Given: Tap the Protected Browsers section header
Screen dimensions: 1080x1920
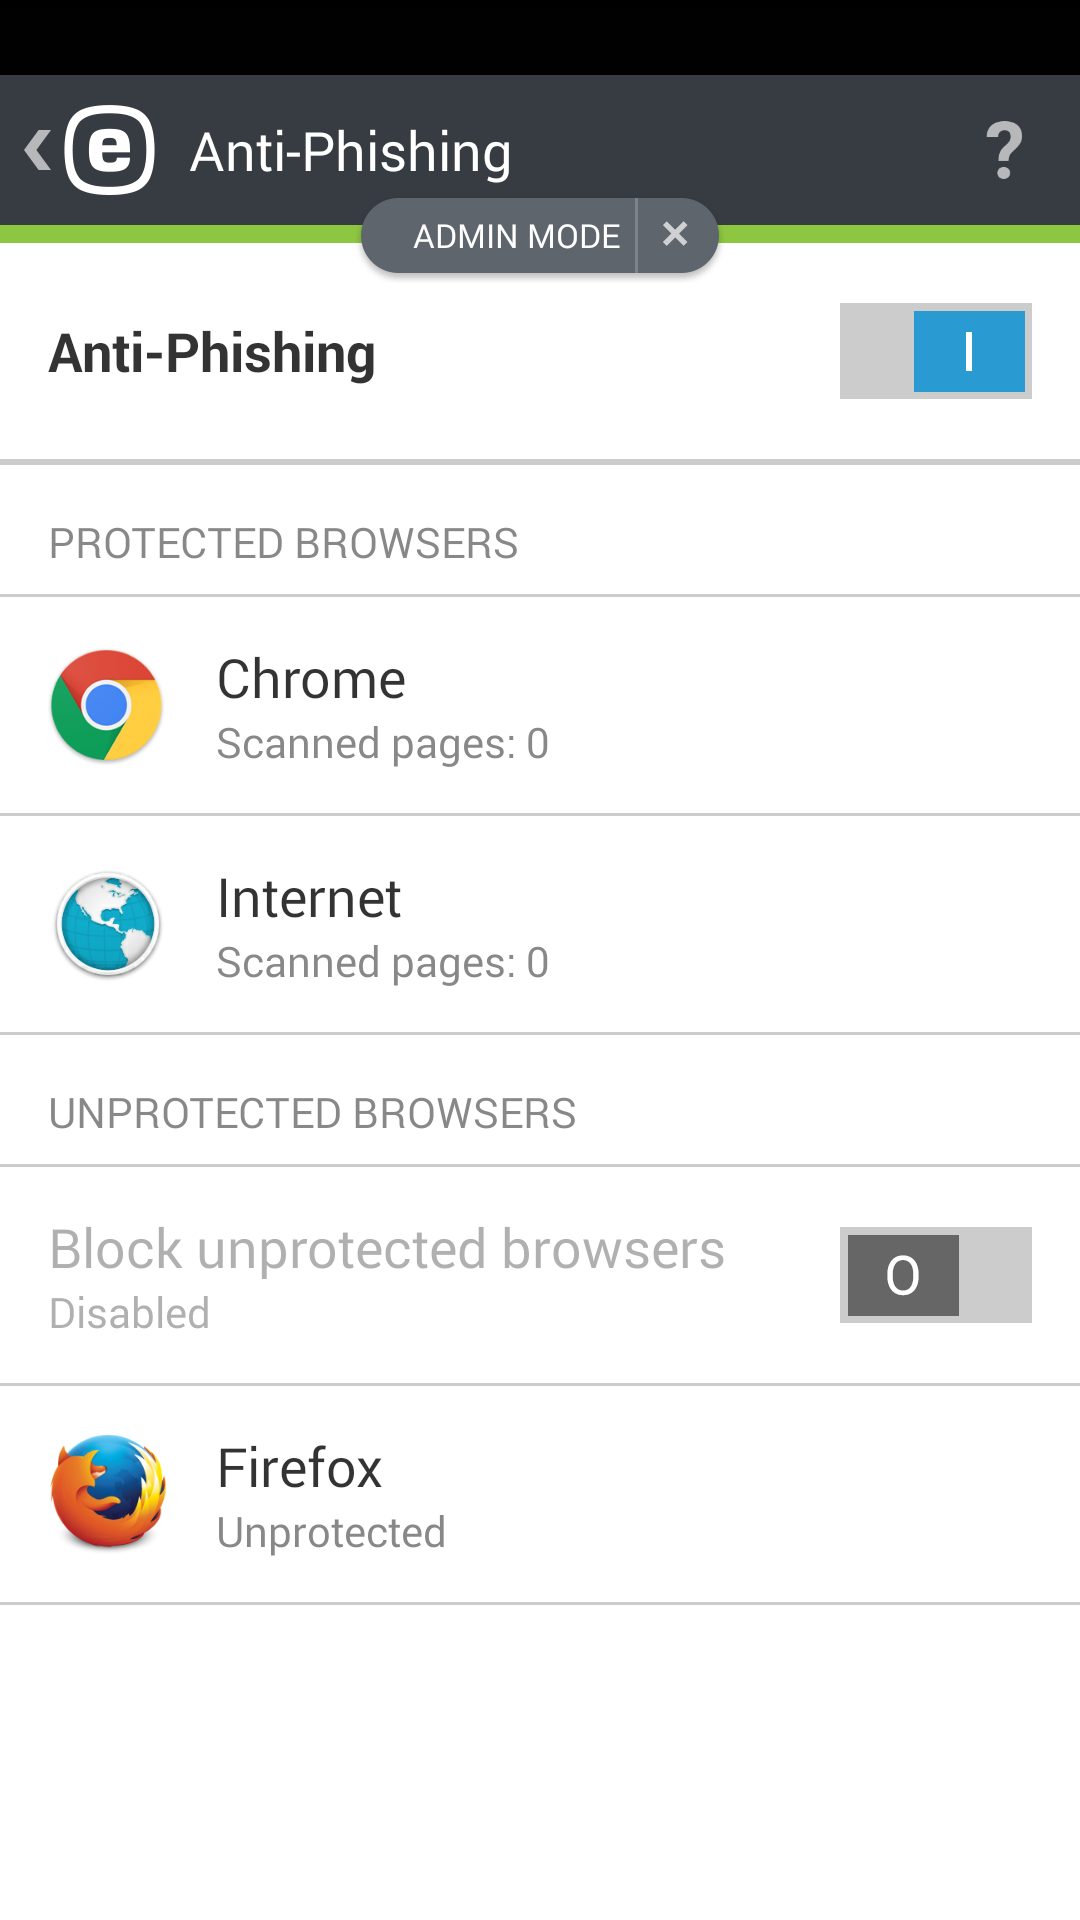Looking at the screenshot, I should (284, 544).
